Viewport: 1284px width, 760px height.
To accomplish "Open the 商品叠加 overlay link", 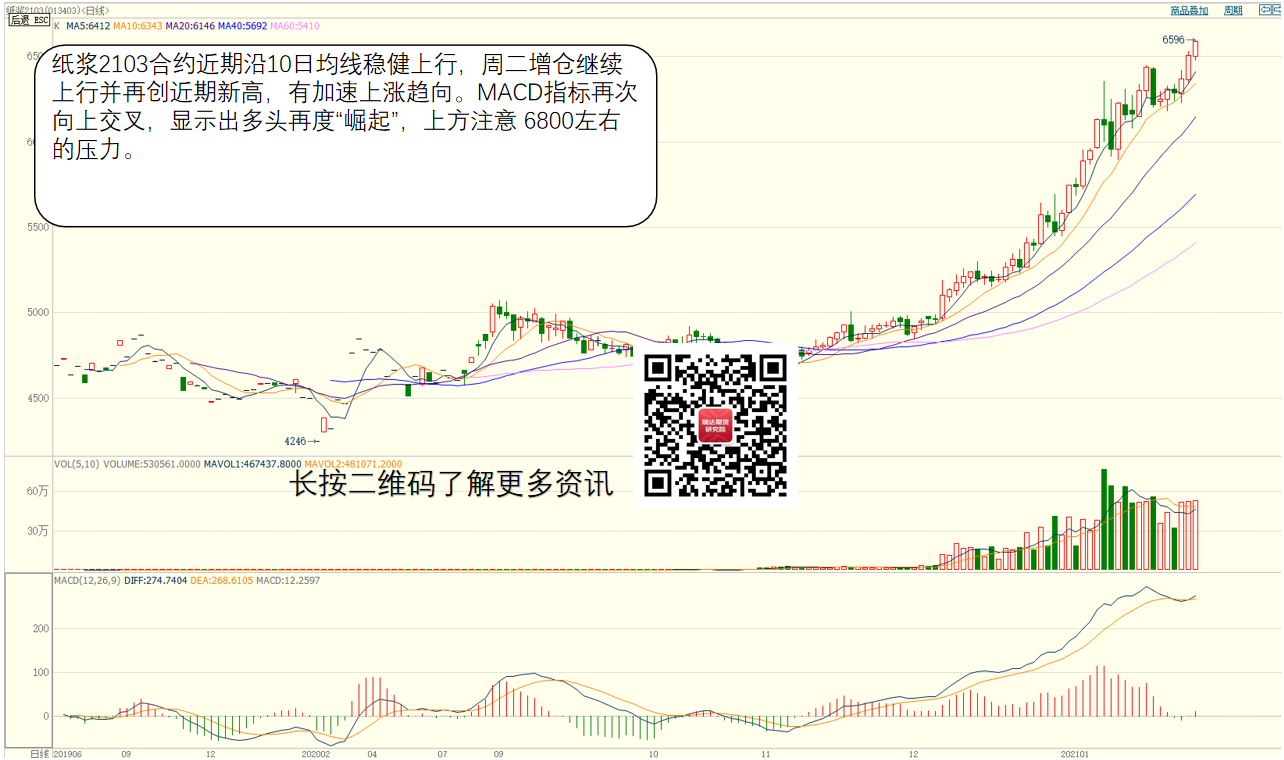I will tap(1189, 10).
